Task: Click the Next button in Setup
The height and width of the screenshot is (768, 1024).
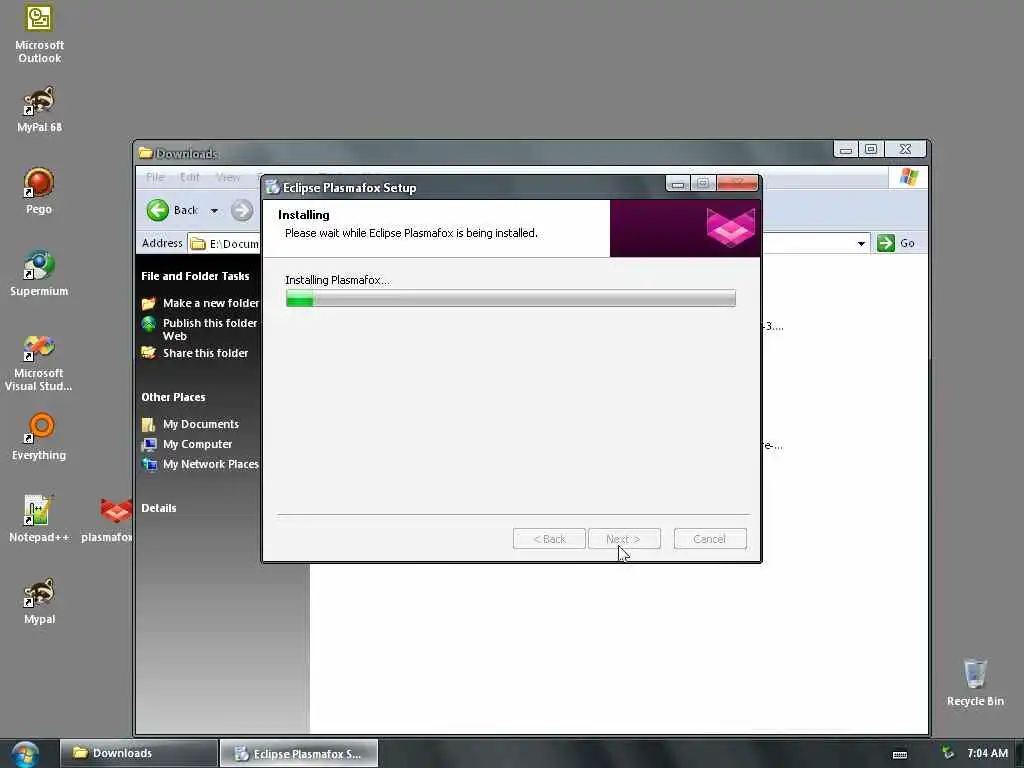Action: pos(624,539)
